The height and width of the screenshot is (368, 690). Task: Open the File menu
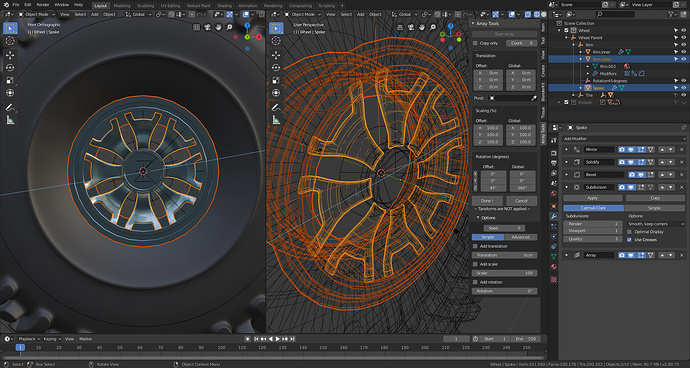pyautogui.click(x=16, y=5)
